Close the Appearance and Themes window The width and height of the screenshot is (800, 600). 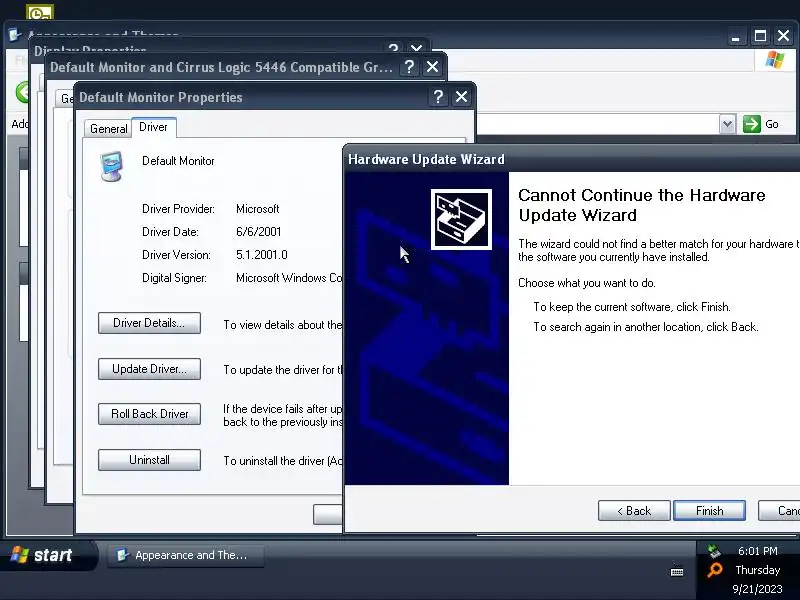[783, 36]
